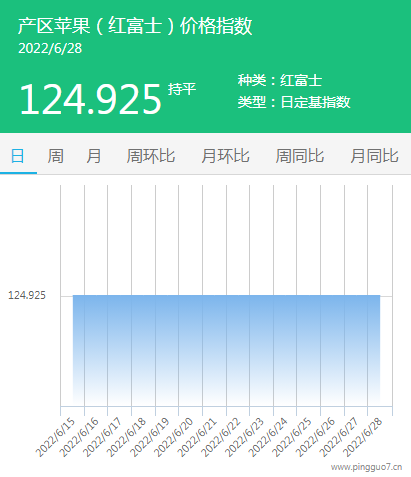The height and width of the screenshot is (477, 411).
Task: Switch to the 周 weekly tab
Action: (55, 156)
